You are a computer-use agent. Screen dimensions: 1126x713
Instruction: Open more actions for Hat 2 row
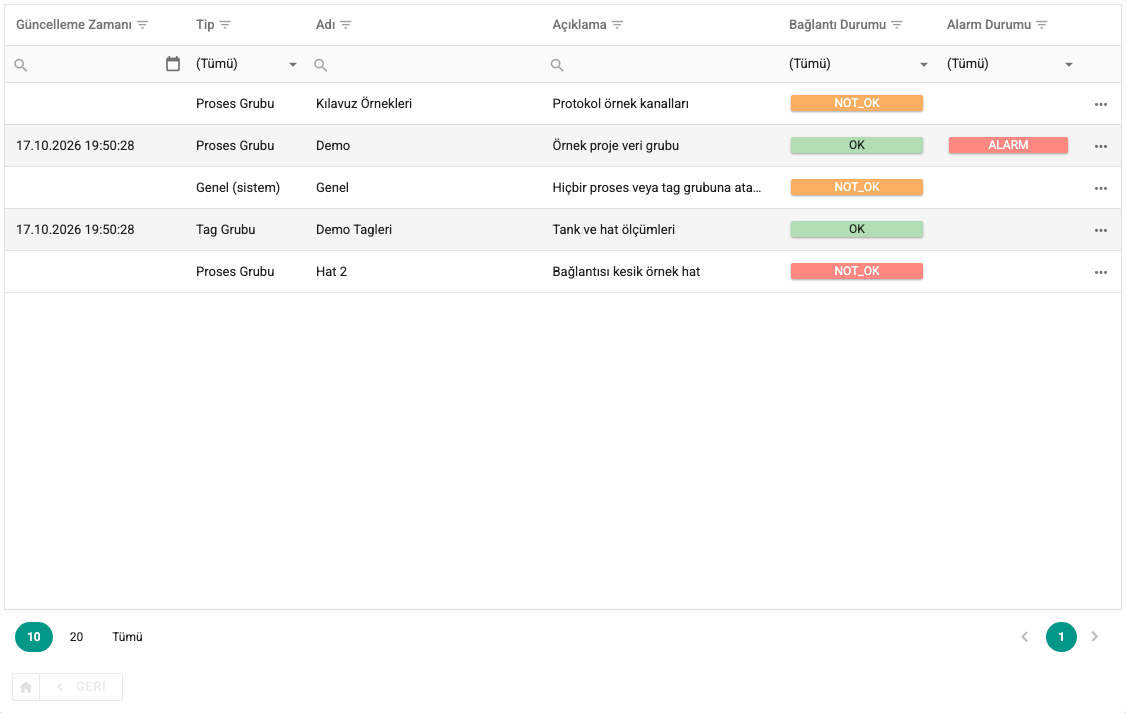(1101, 272)
